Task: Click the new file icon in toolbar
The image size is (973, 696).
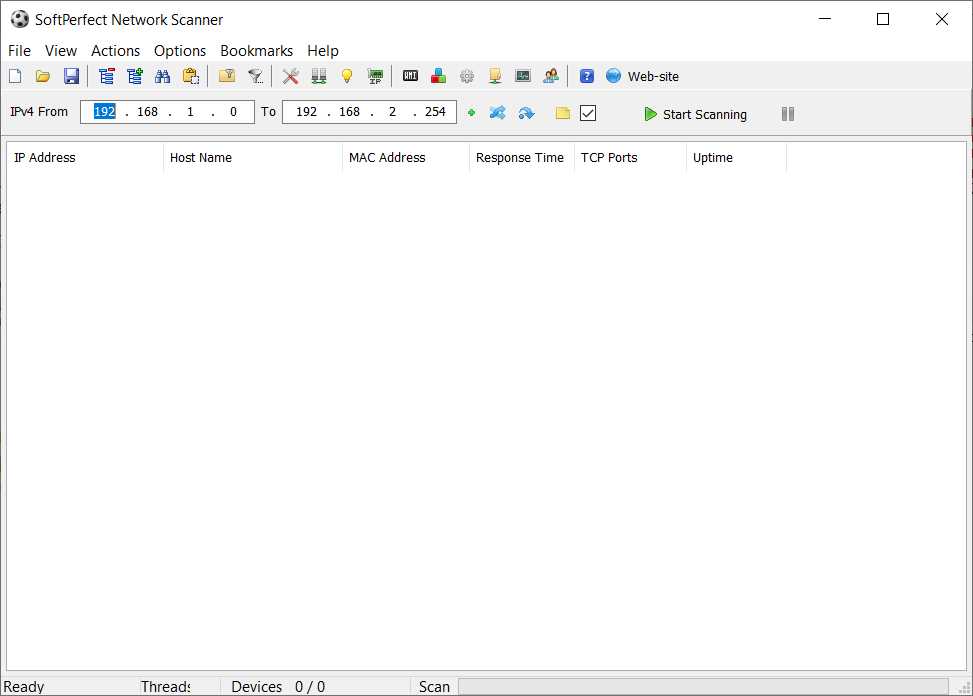Action: click(x=15, y=76)
